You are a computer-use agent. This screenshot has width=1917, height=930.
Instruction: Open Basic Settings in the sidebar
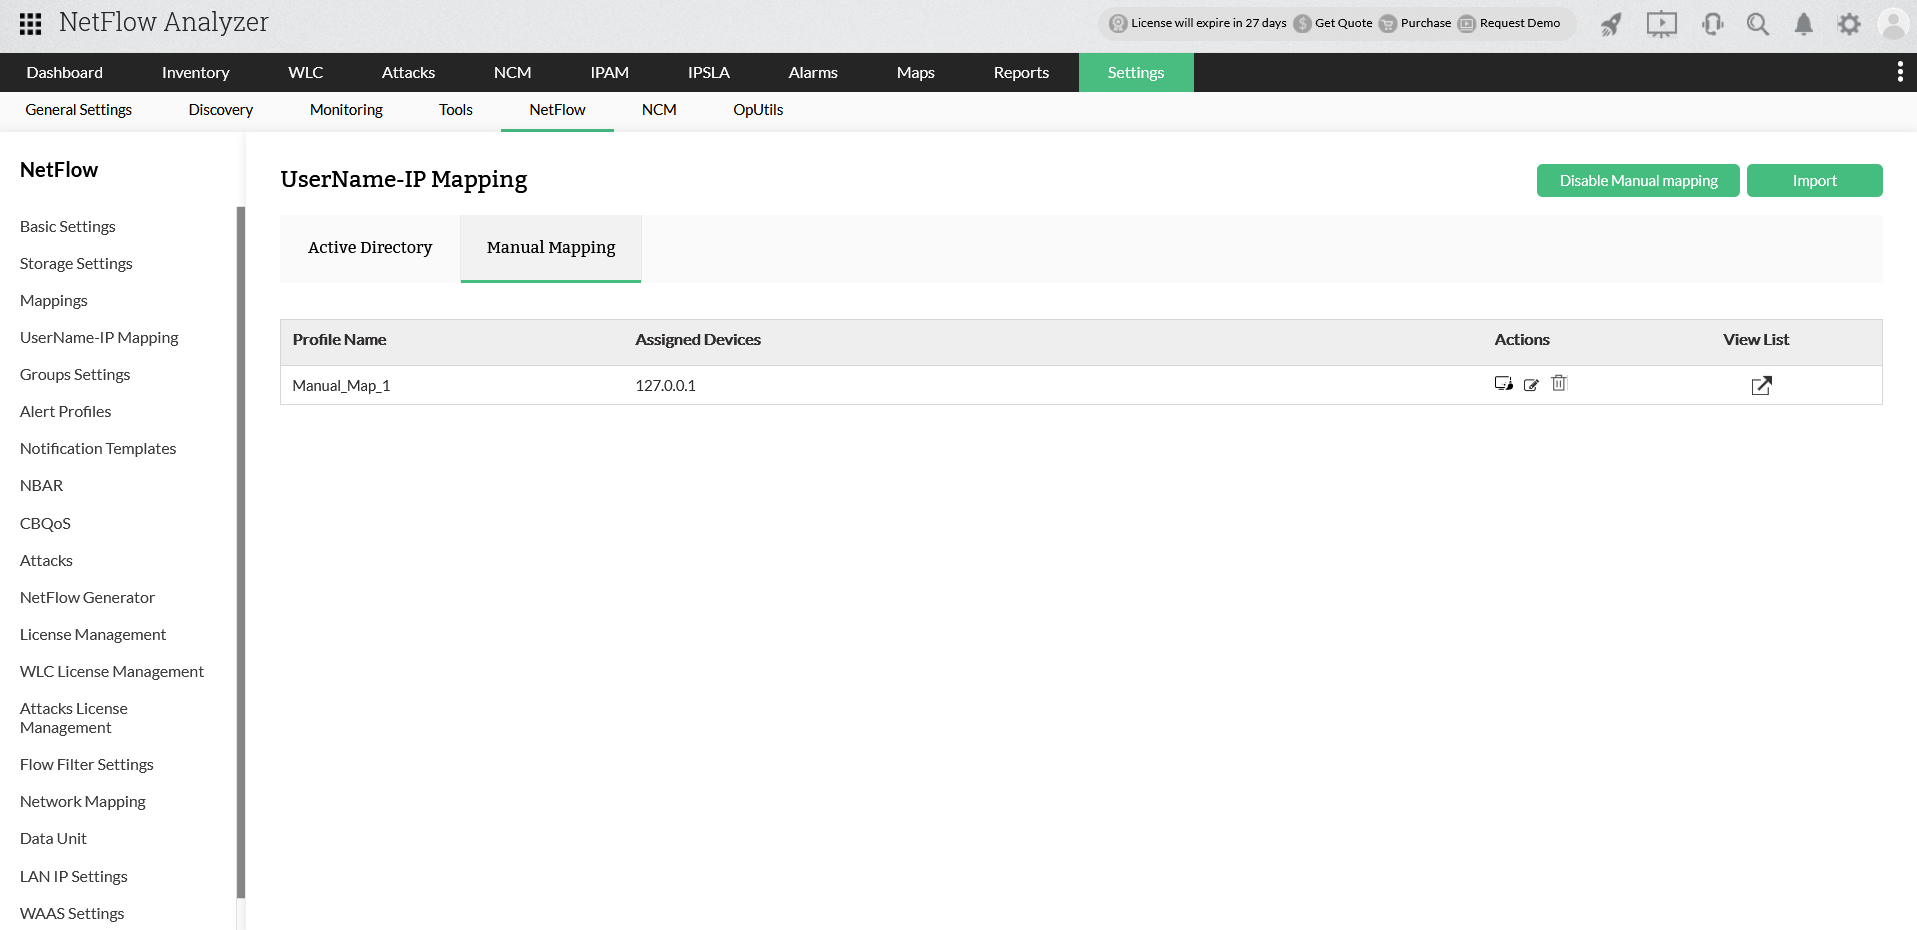pos(68,227)
